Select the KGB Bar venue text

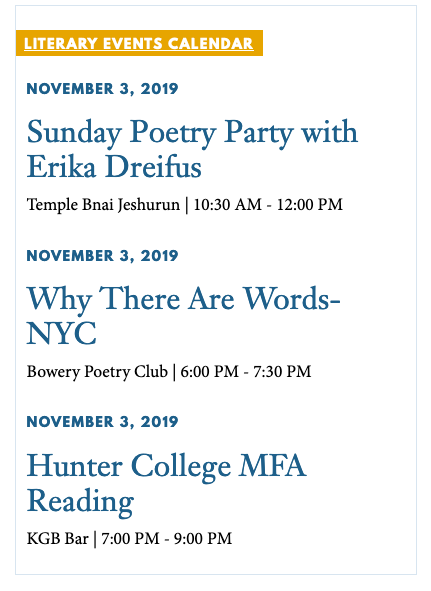(x=57, y=538)
